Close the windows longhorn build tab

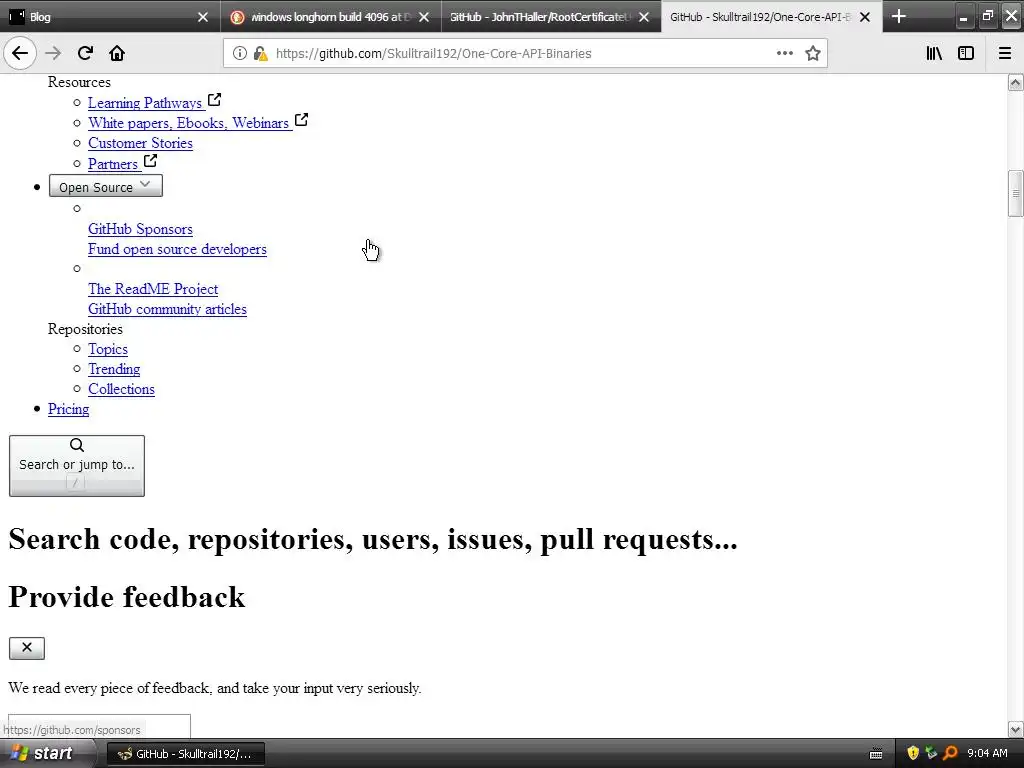click(424, 17)
